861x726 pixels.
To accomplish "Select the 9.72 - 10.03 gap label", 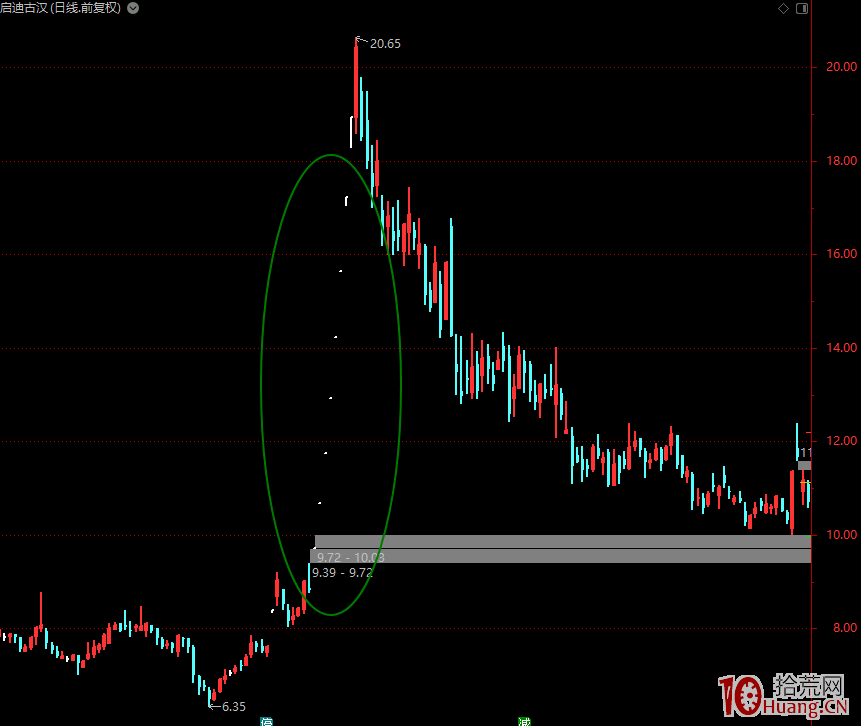I will pyautogui.click(x=350, y=557).
